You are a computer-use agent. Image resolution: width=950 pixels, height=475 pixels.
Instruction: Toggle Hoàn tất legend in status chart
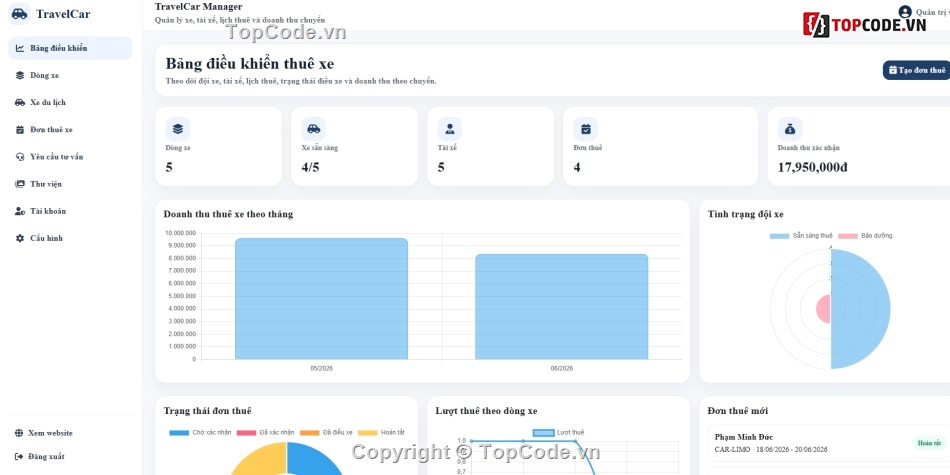point(381,433)
